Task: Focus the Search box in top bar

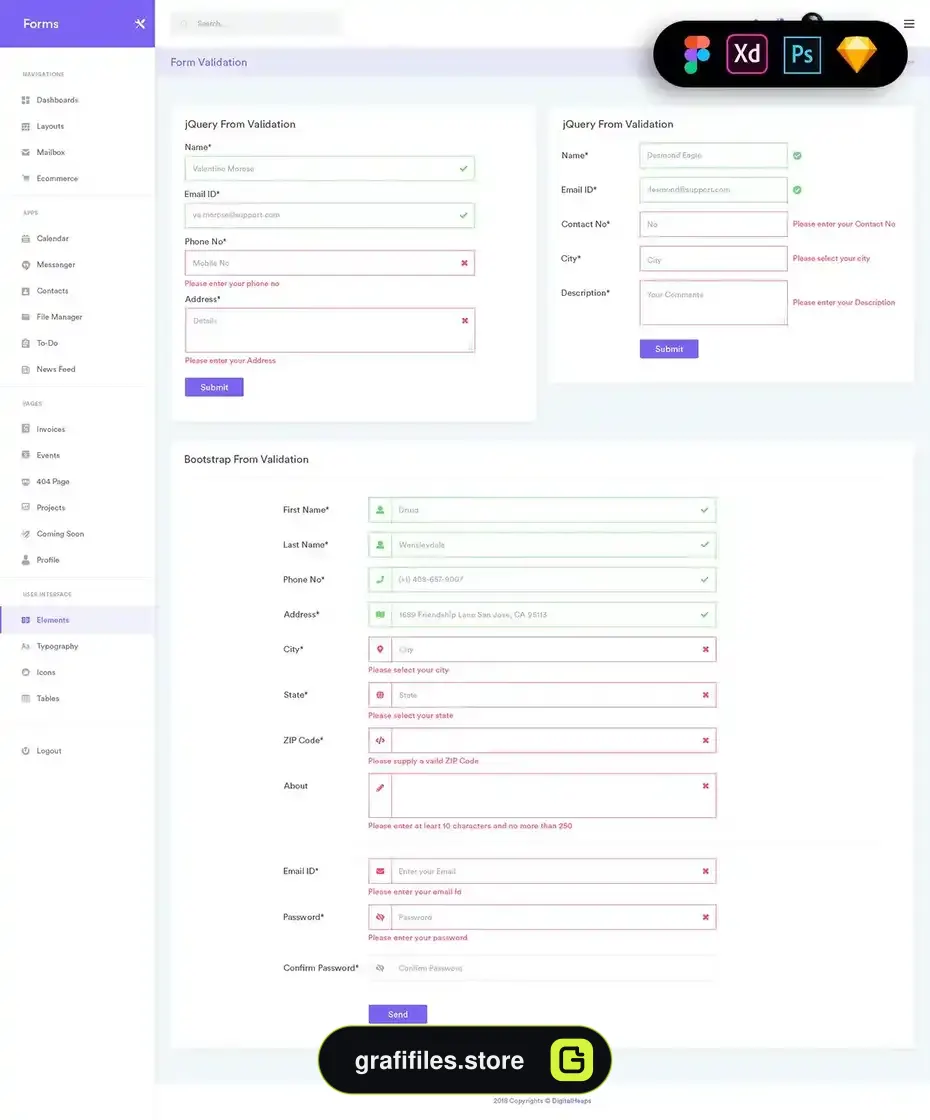Action: click(256, 24)
